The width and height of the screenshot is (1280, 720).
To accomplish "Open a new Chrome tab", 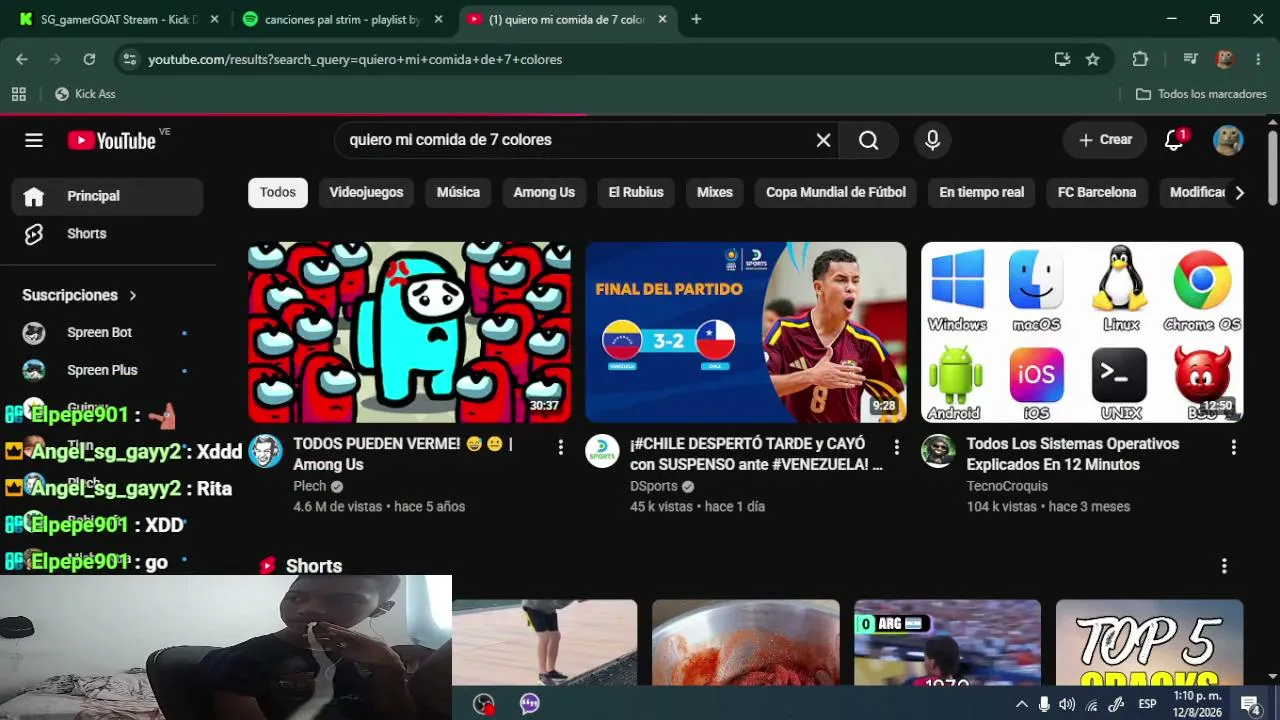I will [x=696, y=19].
